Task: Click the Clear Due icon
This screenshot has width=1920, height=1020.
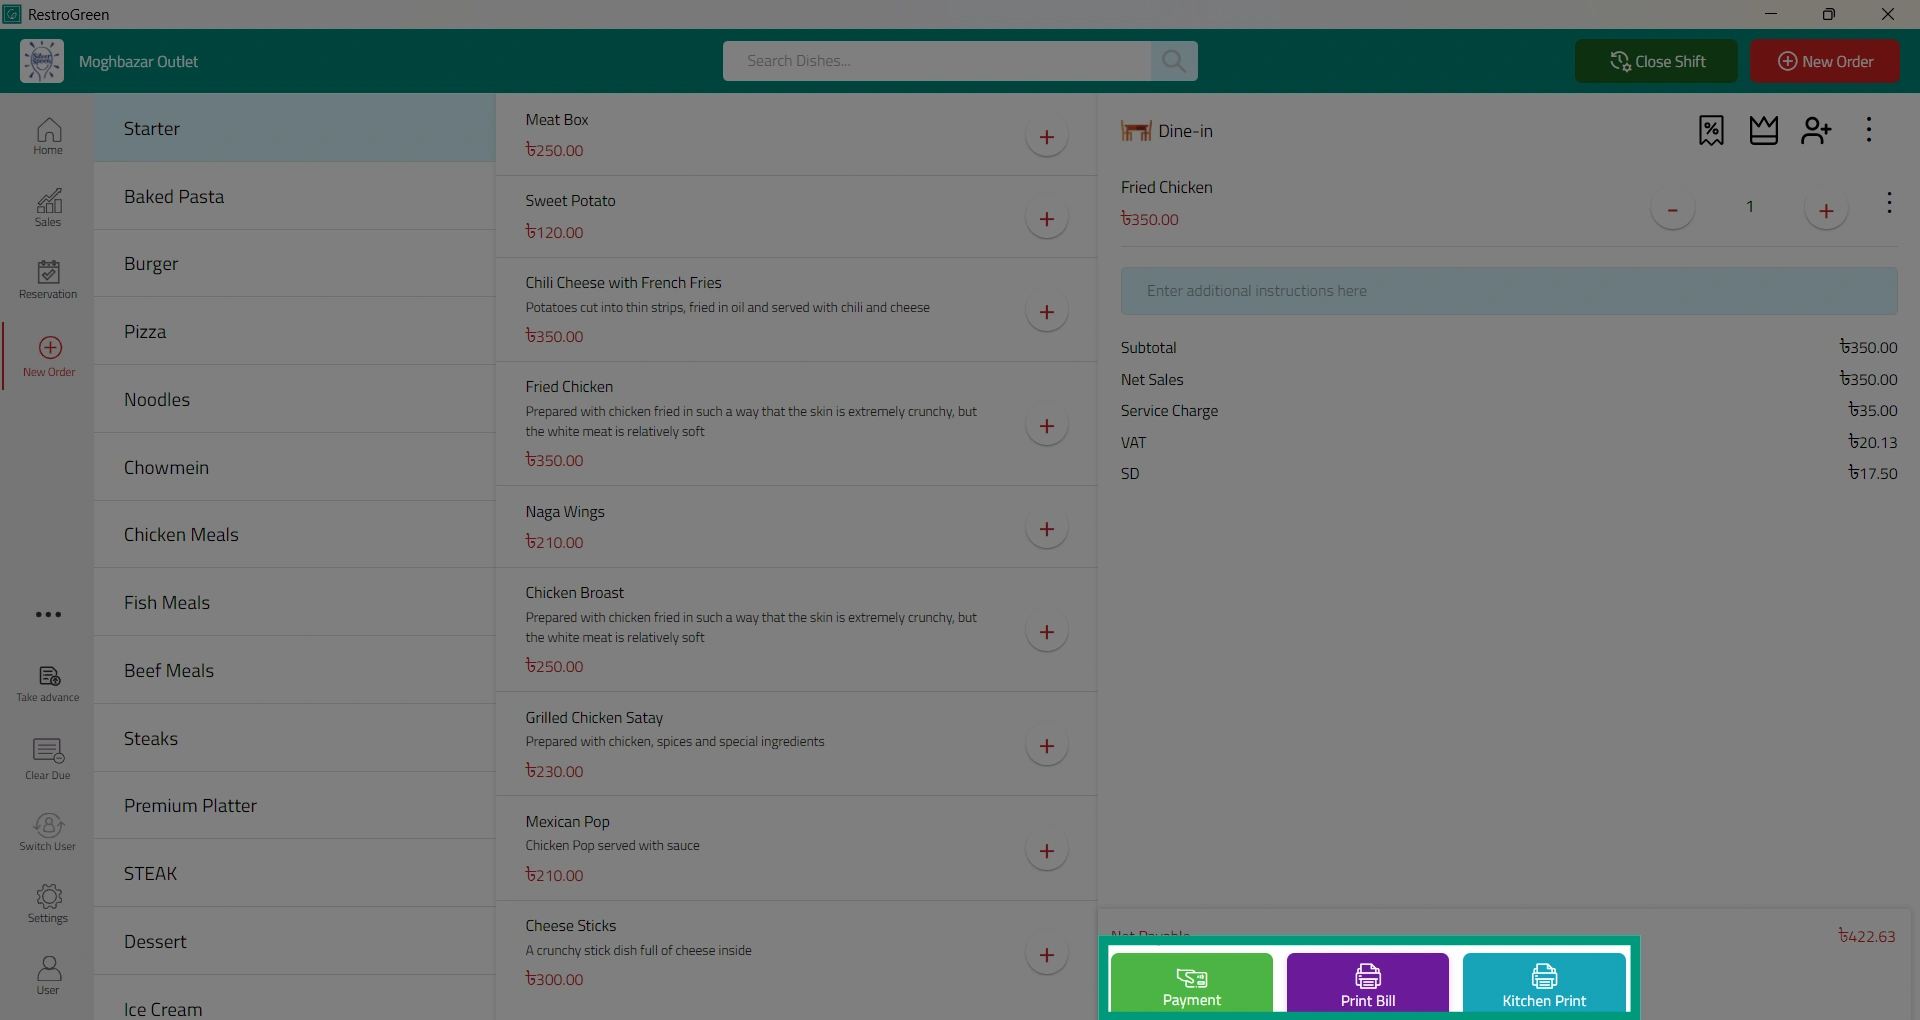Action: [48, 759]
